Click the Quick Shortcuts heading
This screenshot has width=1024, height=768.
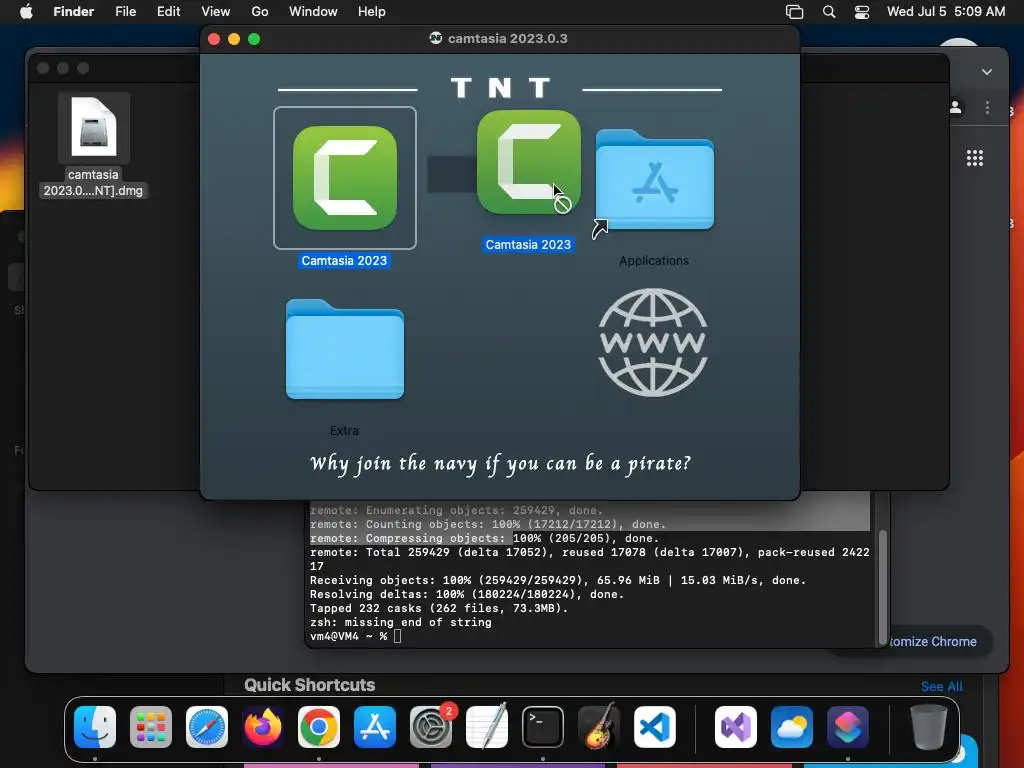[310, 684]
